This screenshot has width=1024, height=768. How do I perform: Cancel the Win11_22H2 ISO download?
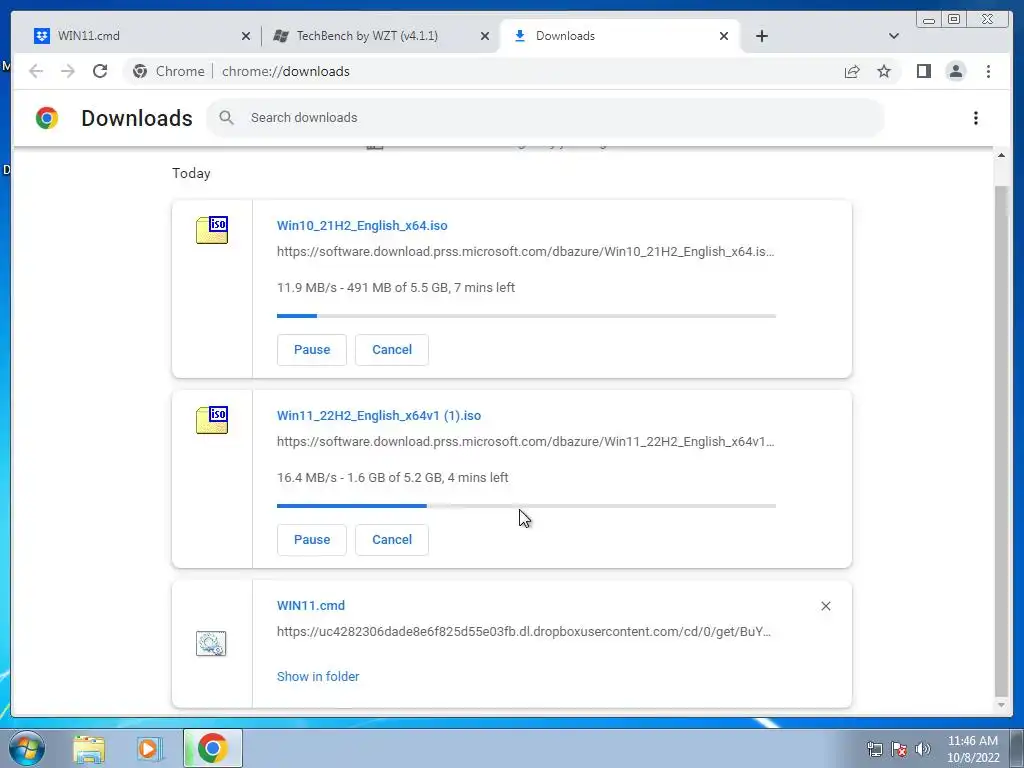[x=392, y=539]
